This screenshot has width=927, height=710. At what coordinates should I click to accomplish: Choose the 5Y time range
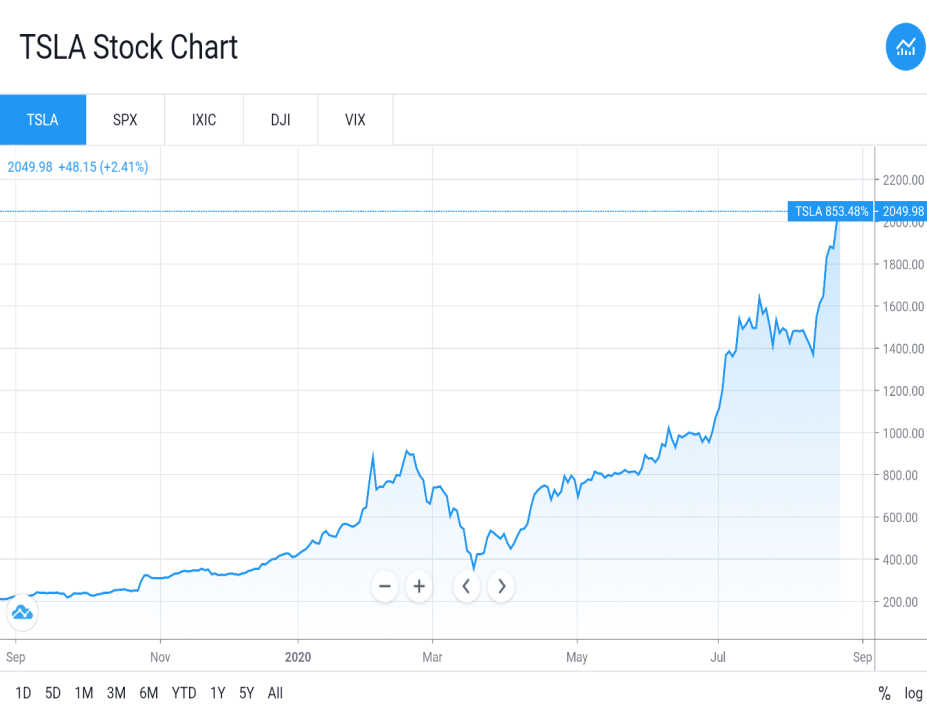(247, 693)
